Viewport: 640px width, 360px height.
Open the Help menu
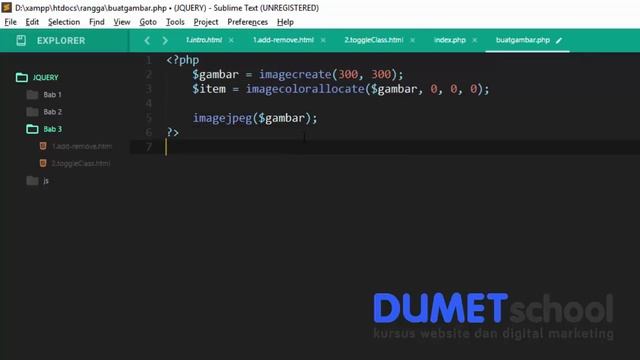285,22
